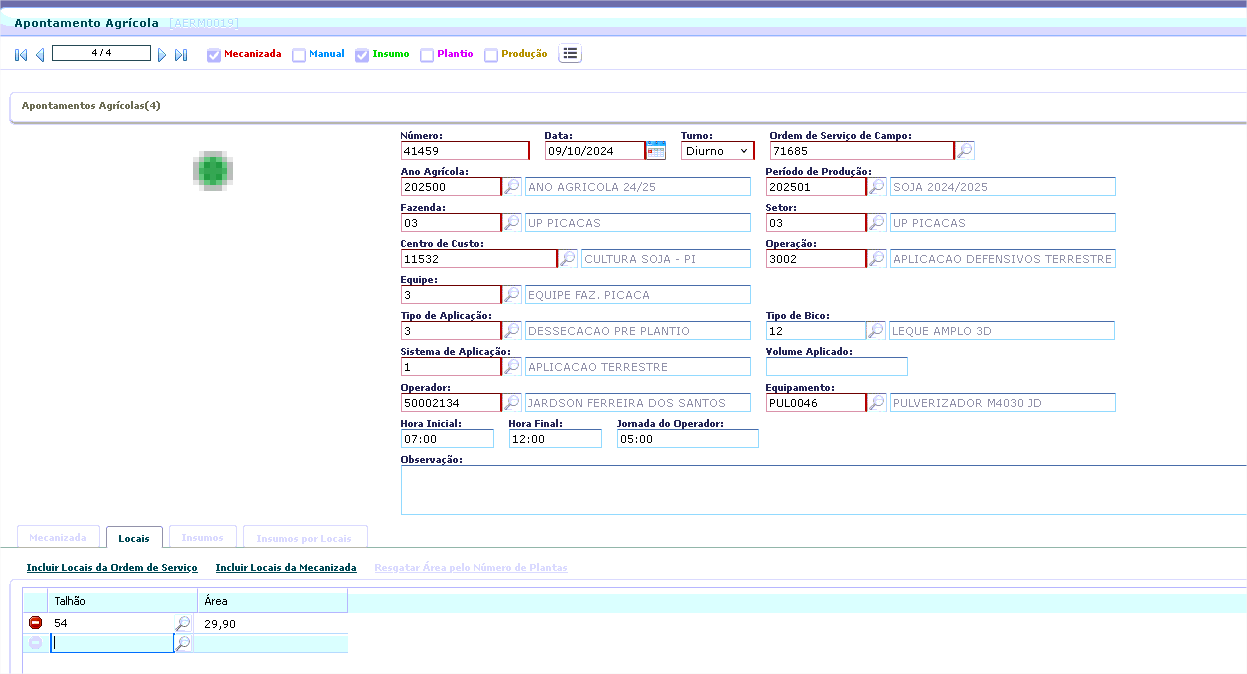
Task: Click the Observação text area
Action: coord(824,490)
